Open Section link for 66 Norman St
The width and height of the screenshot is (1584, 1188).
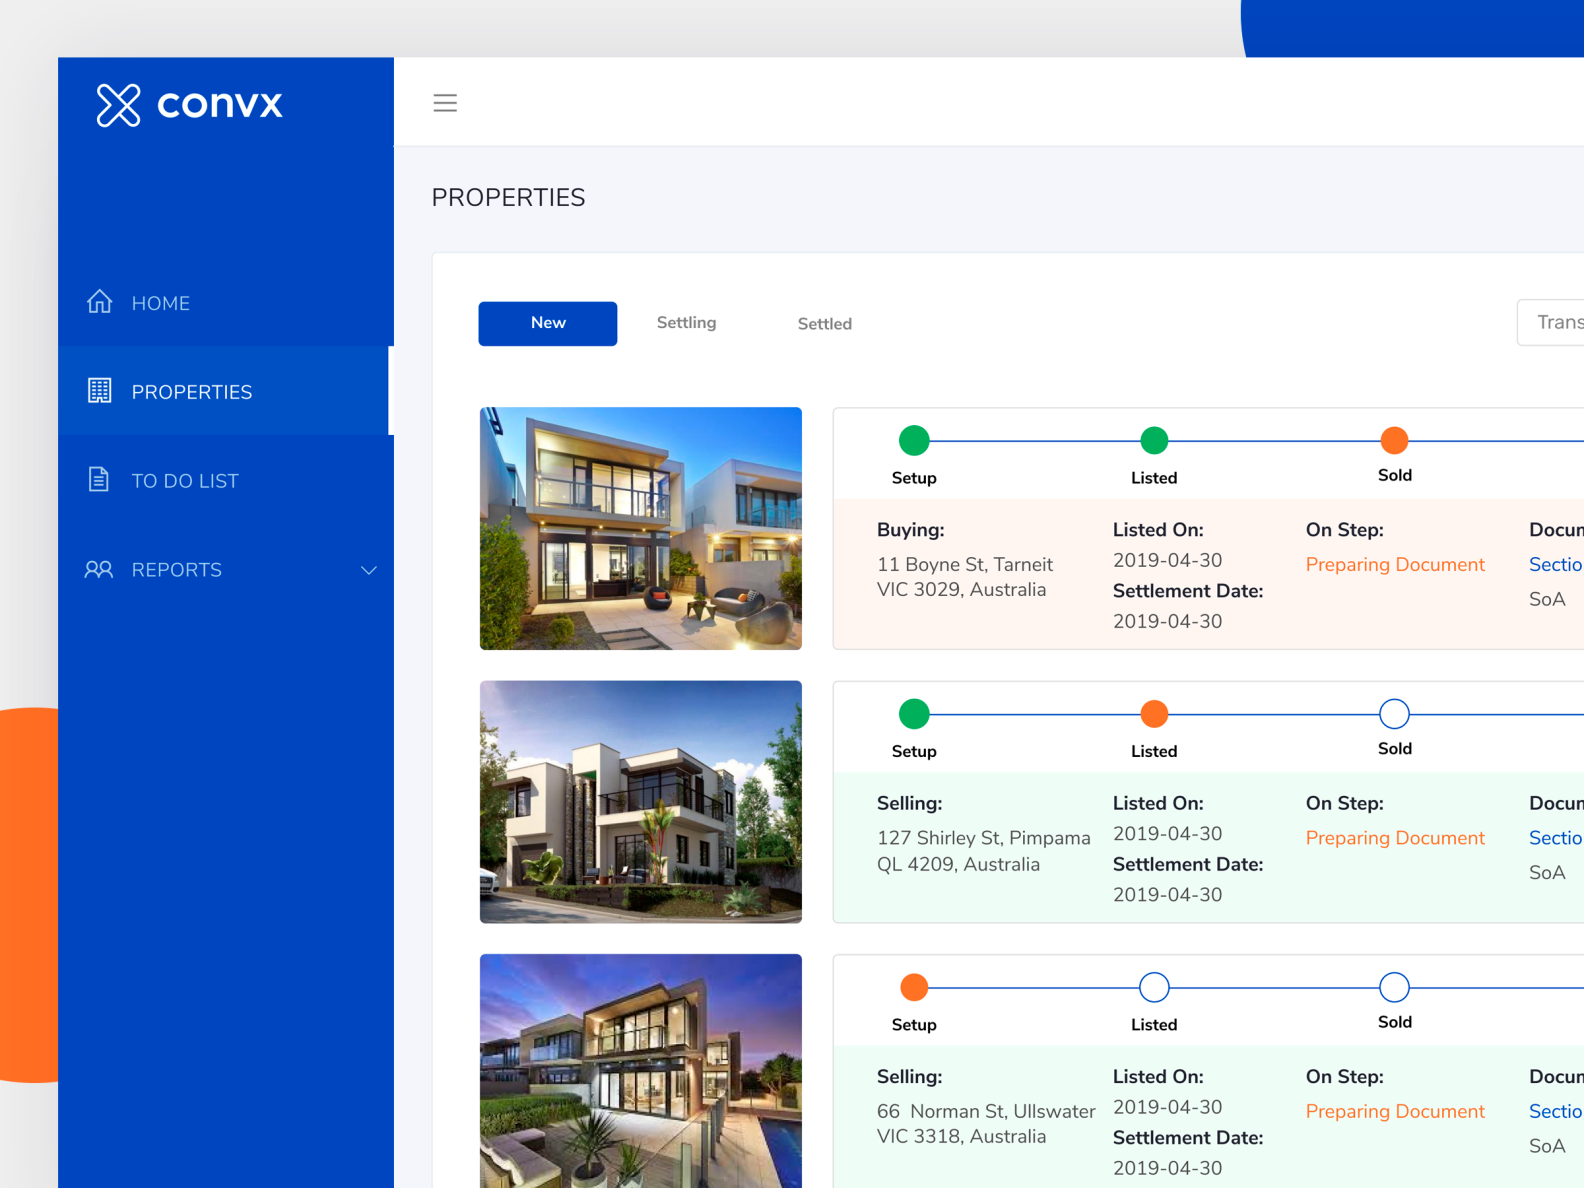click(1556, 1111)
